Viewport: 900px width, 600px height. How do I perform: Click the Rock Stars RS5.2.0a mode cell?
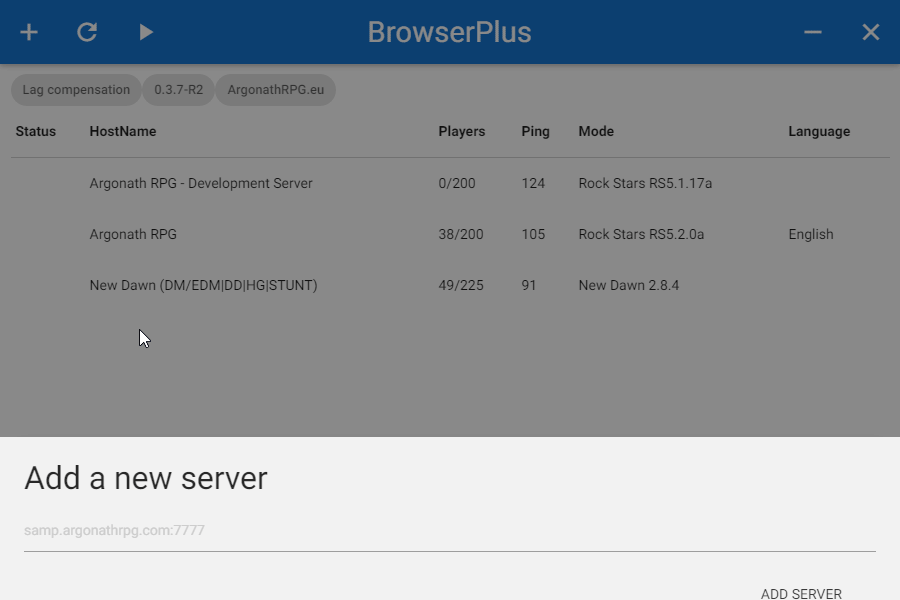[641, 234]
